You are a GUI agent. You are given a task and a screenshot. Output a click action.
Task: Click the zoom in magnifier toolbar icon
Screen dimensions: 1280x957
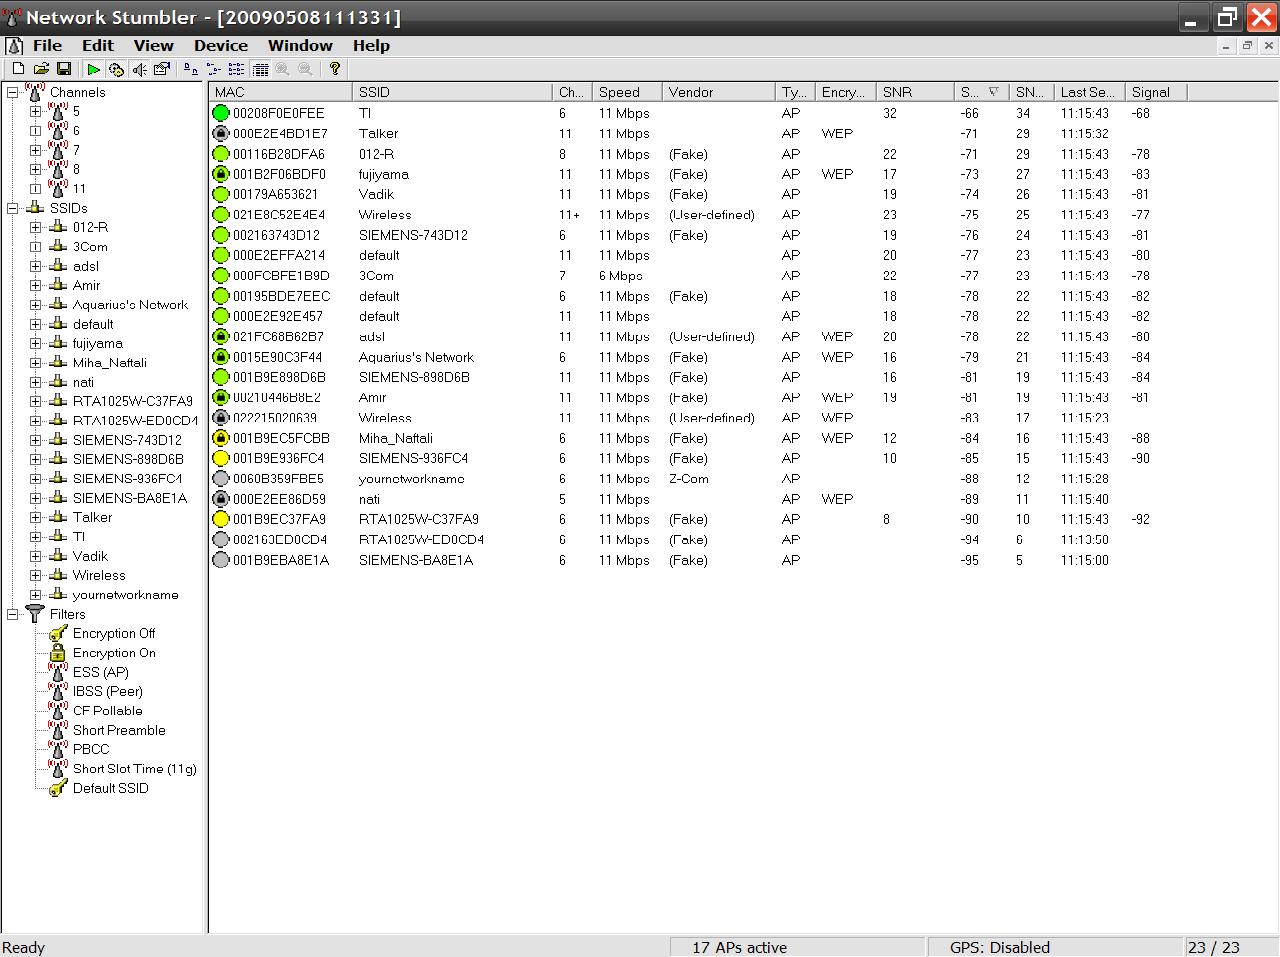click(x=282, y=69)
